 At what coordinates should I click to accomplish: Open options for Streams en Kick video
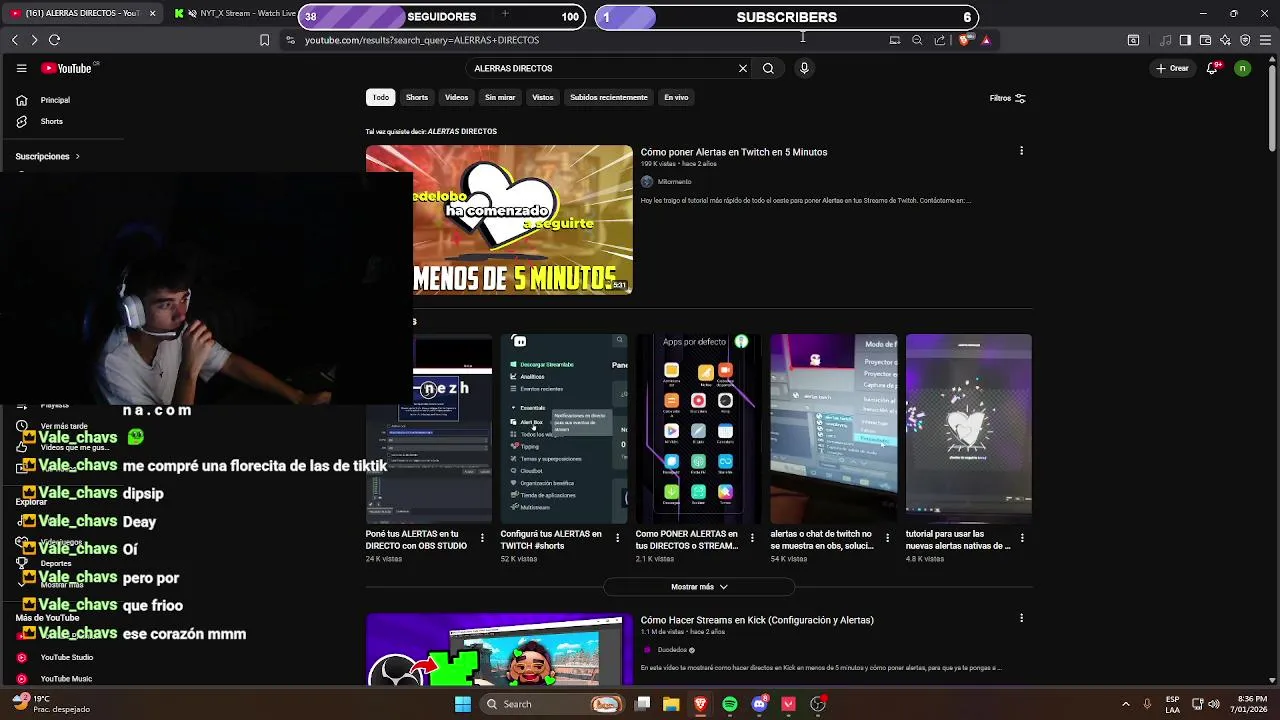[1021, 619]
